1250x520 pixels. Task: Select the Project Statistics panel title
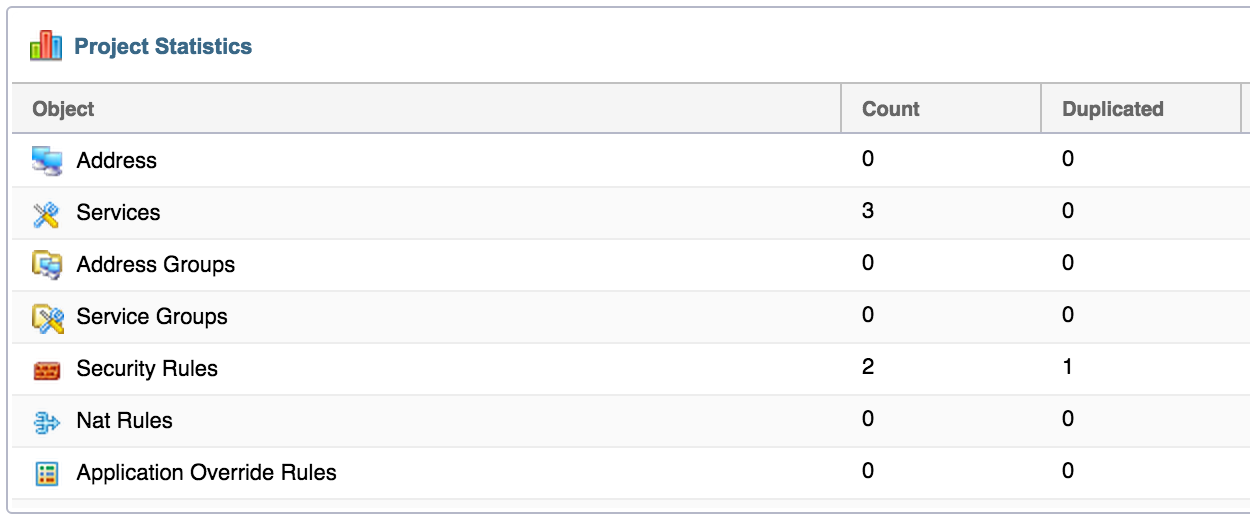pyautogui.click(x=163, y=46)
